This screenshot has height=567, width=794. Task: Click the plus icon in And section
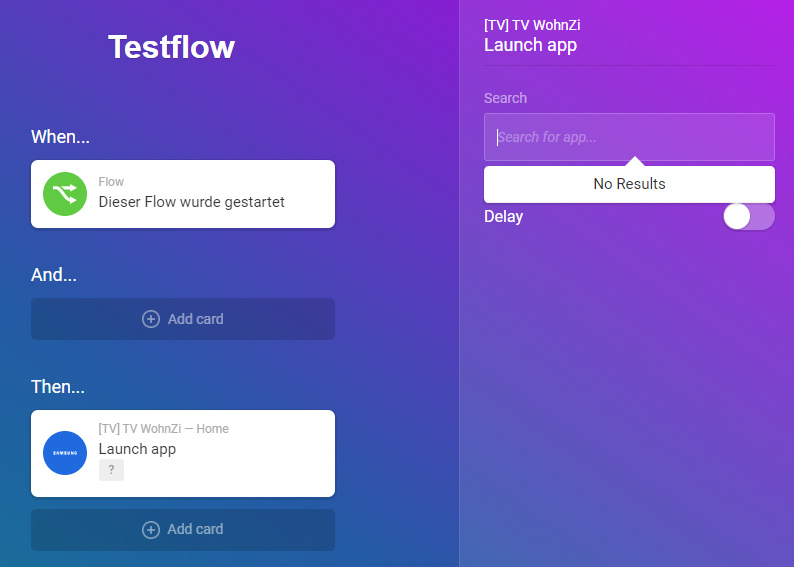pos(151,319)
